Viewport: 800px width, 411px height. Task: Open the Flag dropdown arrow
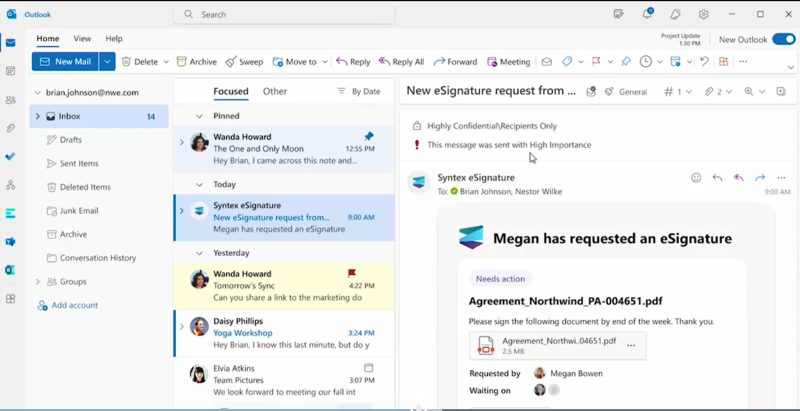pos(610,62)
